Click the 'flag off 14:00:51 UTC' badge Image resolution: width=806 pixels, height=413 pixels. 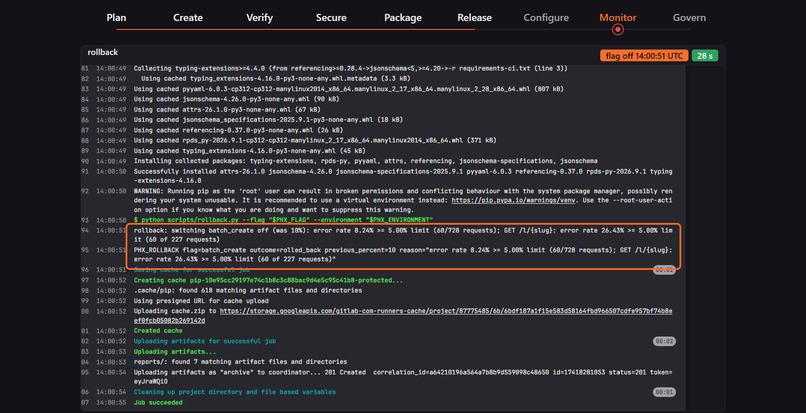tap(644, 56)
